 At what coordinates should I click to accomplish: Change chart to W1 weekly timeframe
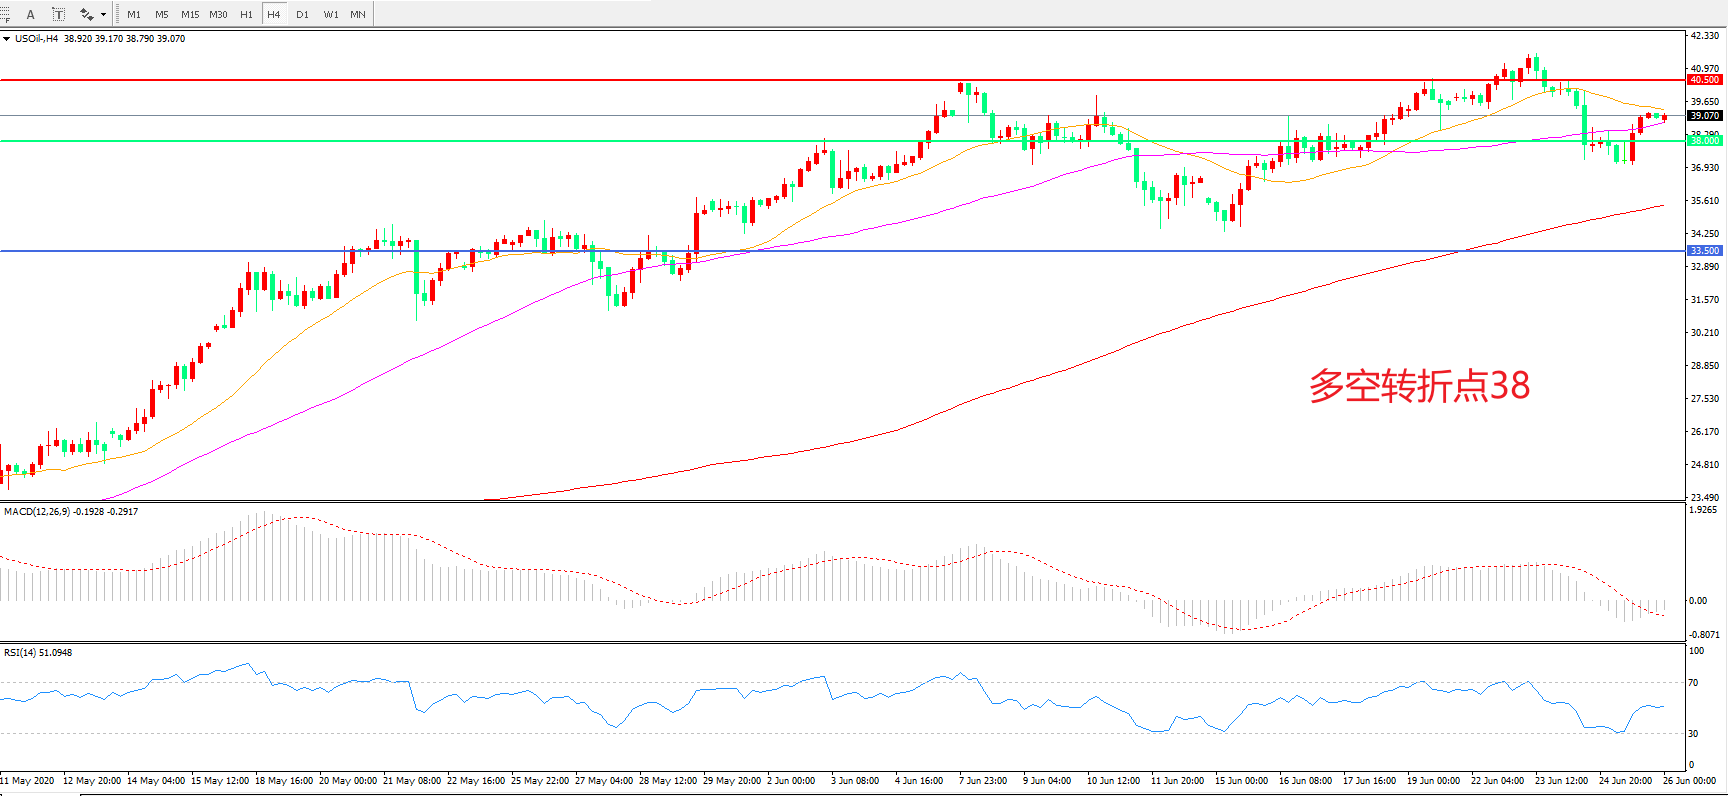click(331, 14)
